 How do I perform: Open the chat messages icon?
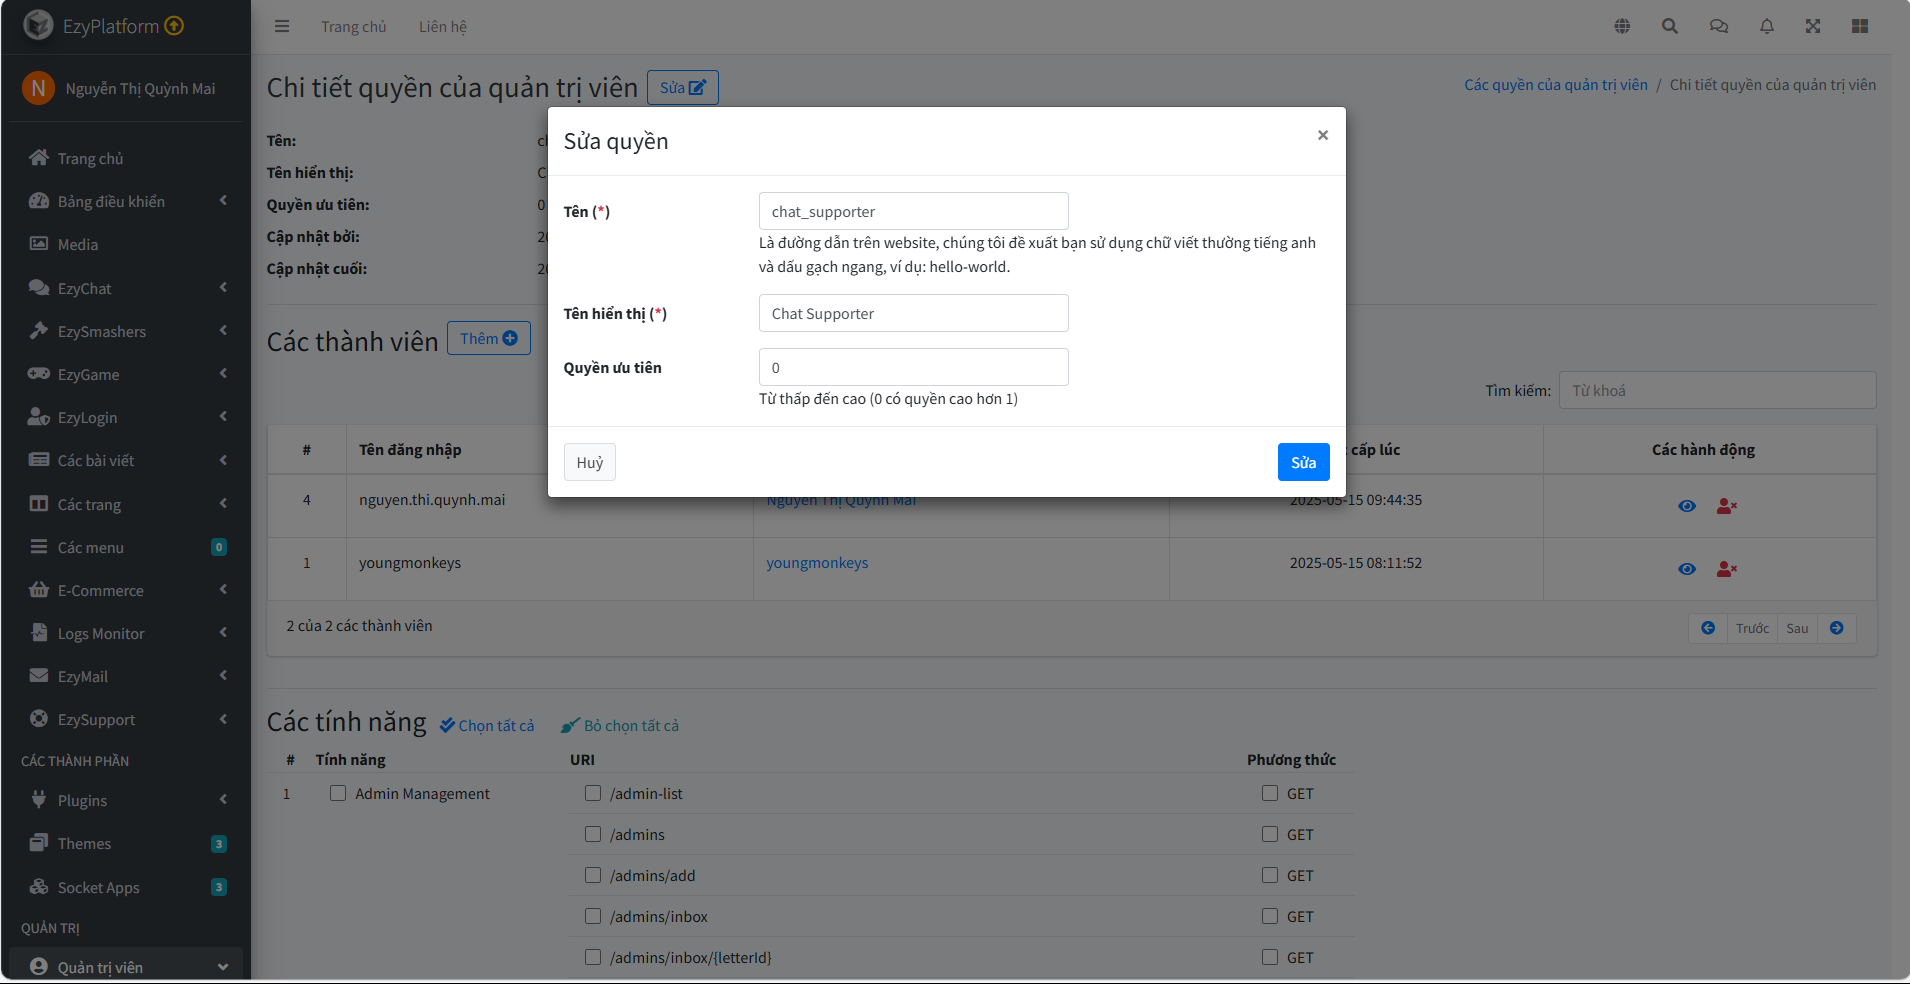pos(1718,26)
